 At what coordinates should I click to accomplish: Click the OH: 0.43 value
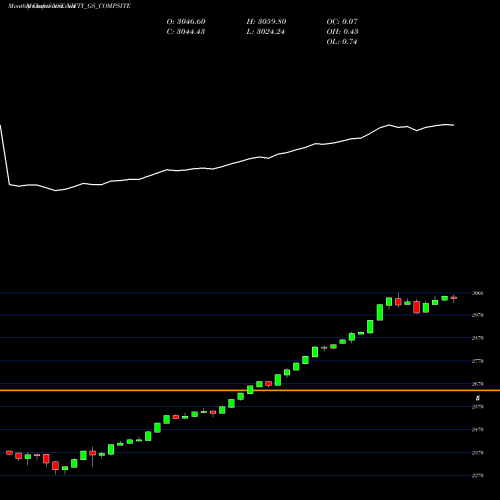tap(342, 32)
